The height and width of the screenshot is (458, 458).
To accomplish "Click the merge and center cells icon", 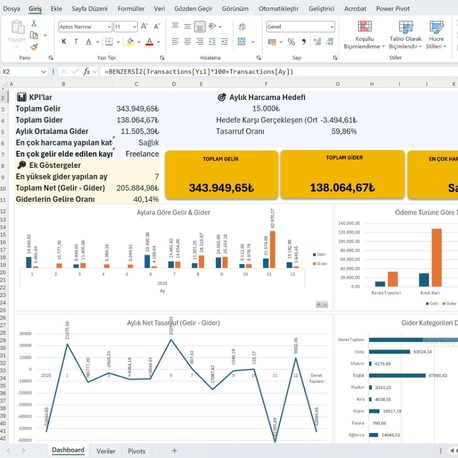I will 242,42.
